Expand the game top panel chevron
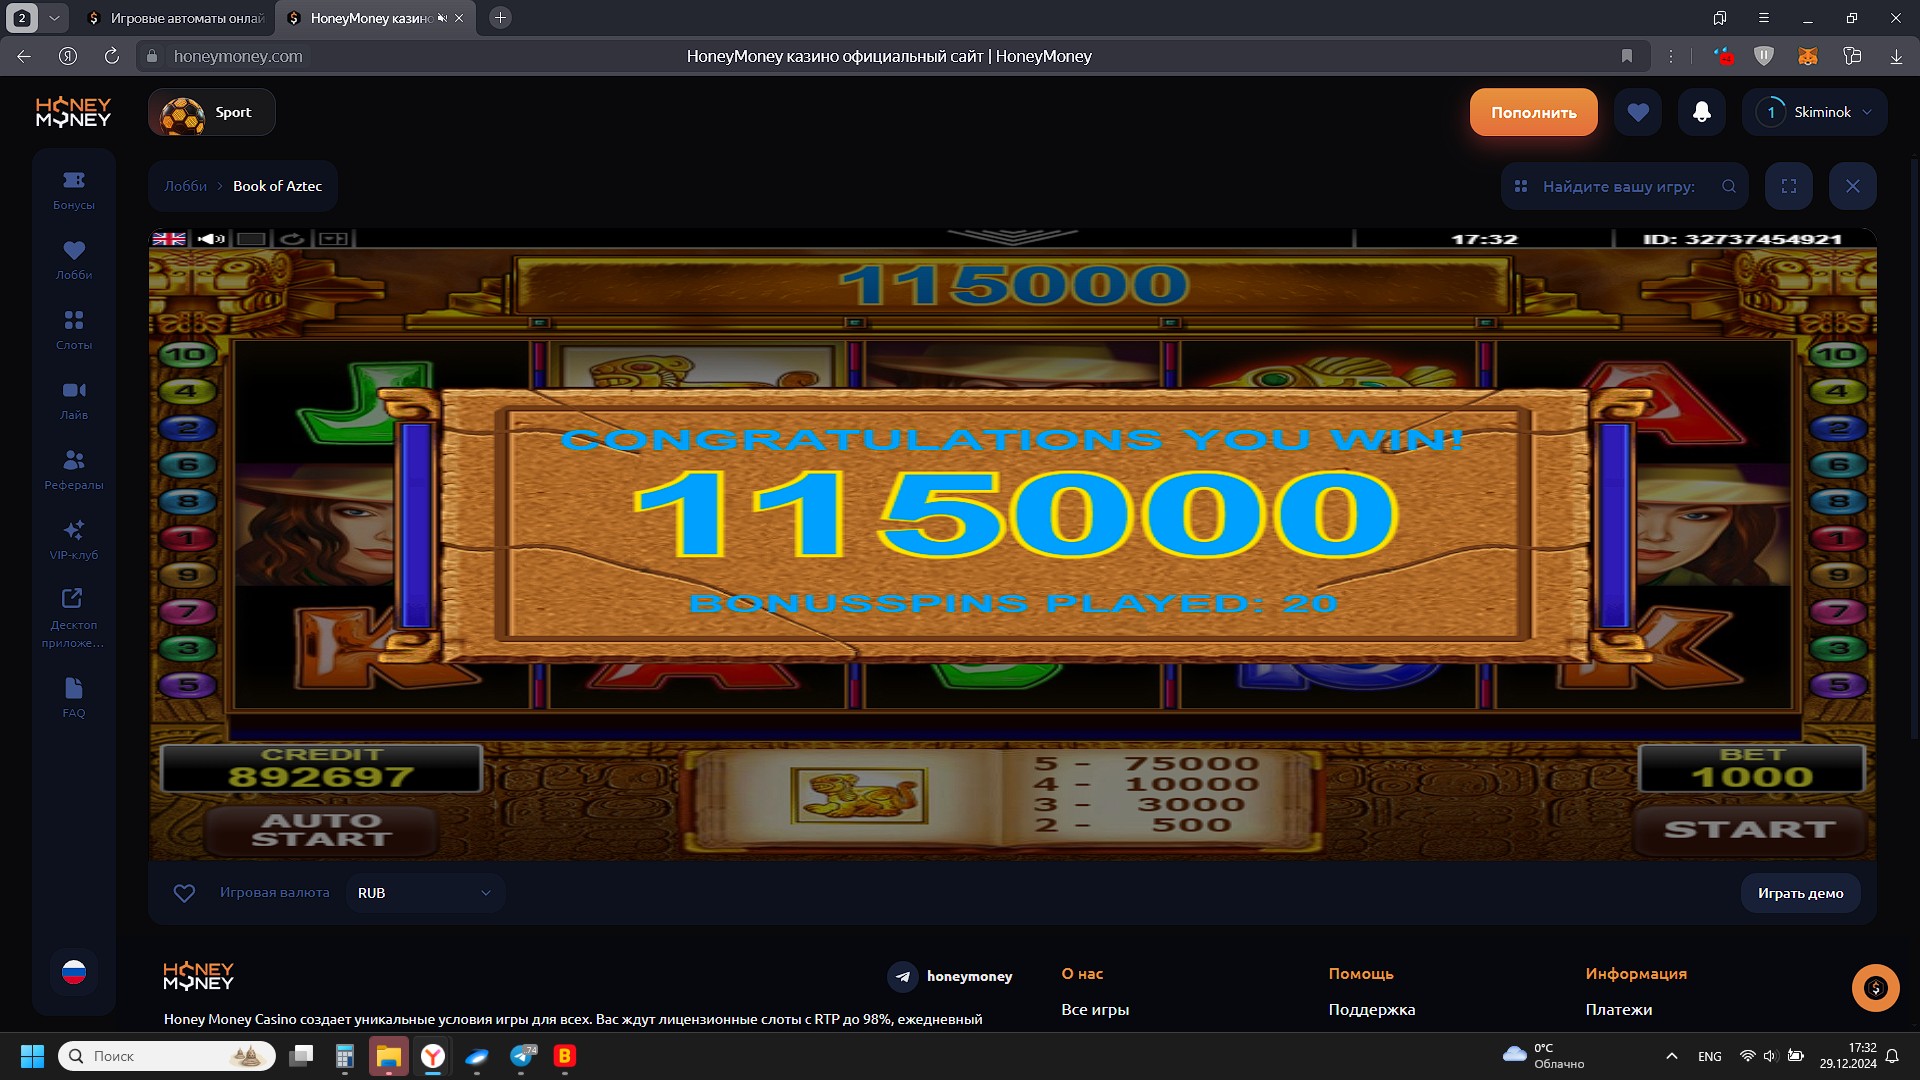The width and height of the screenshot is (1920, 1080). 1012,237
